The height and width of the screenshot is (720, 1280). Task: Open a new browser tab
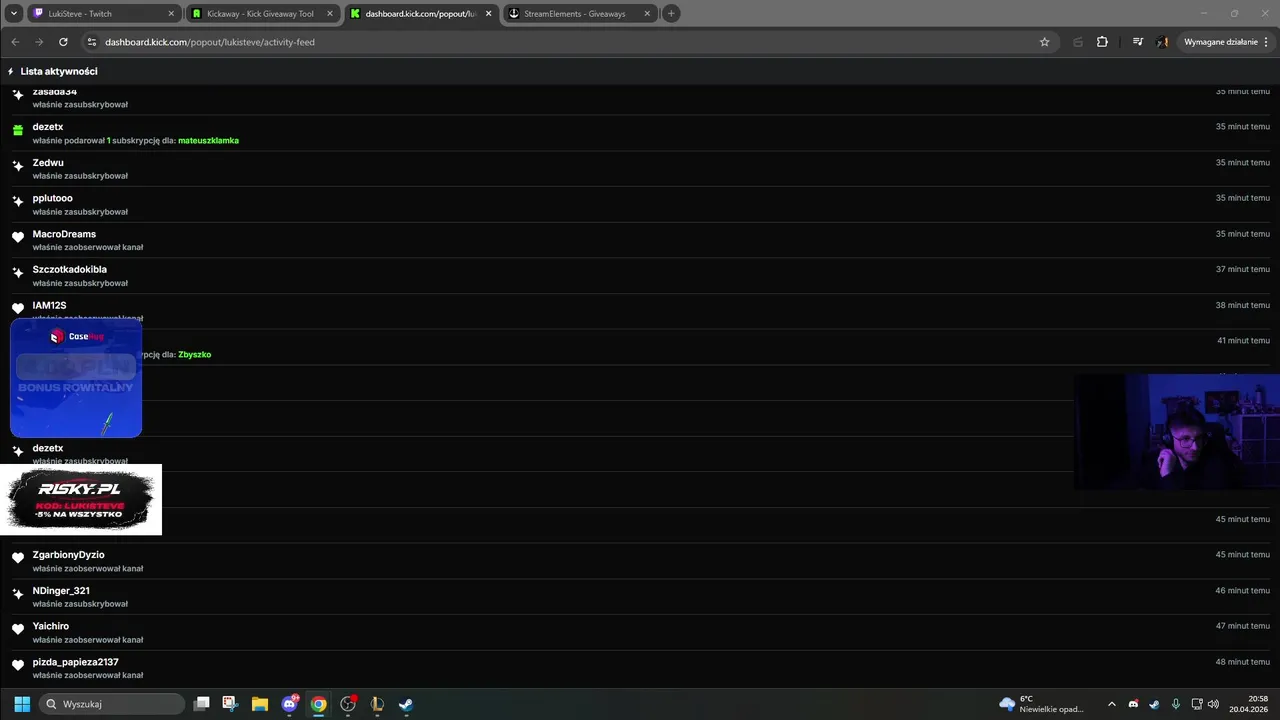671,13
